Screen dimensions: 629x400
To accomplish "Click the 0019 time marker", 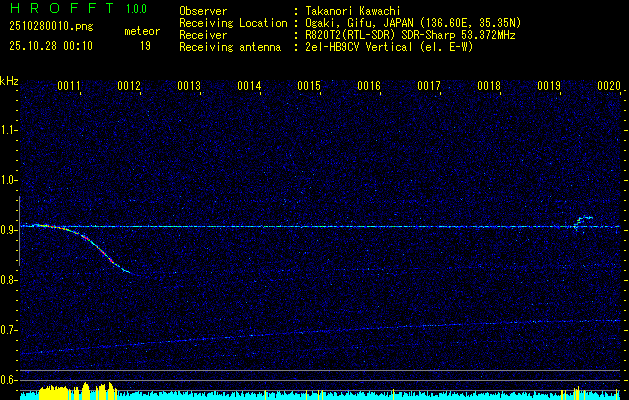I will [549, 86].
